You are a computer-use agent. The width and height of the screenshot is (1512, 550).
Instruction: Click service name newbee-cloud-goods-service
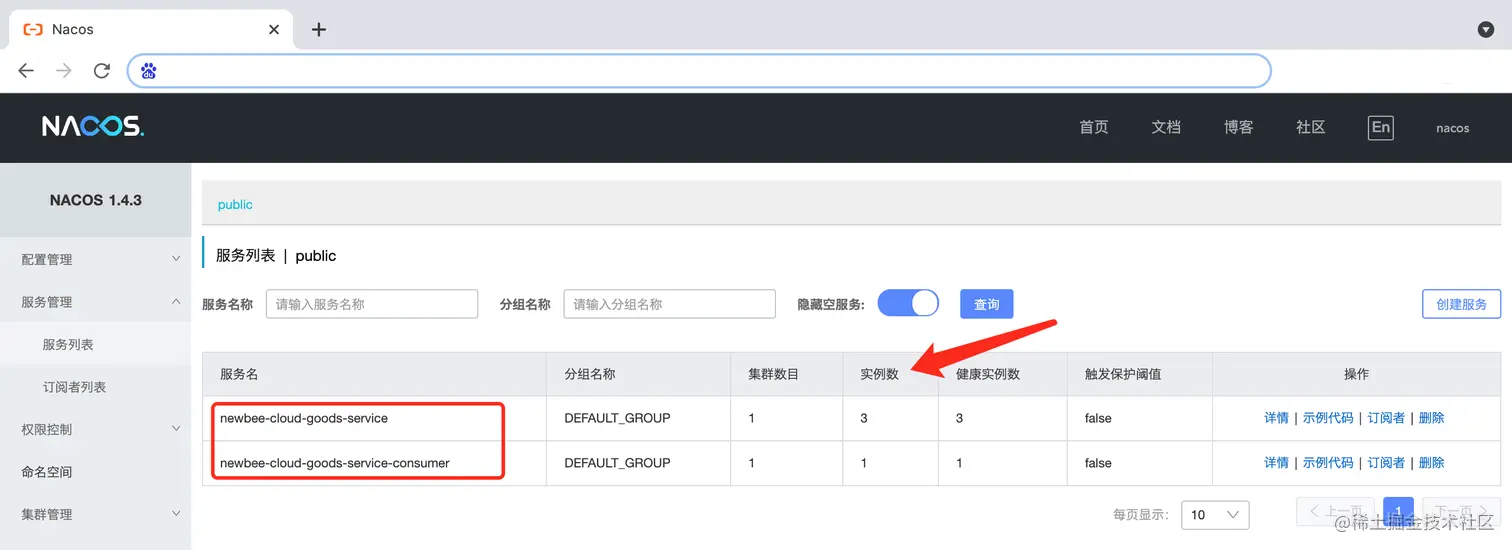tap(304, 418)
